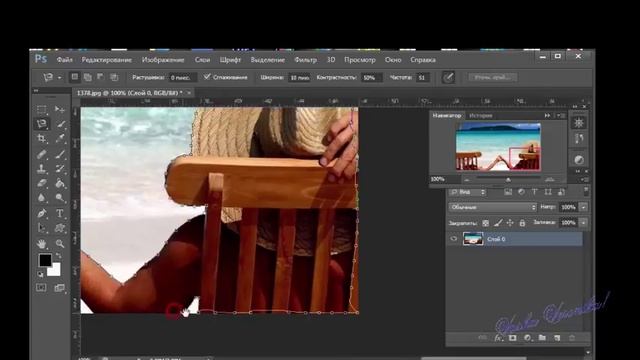Select the Eraser tool
The width and height of the screenshot is (640, 360).
pyautogui.click(x=41, y=183)
